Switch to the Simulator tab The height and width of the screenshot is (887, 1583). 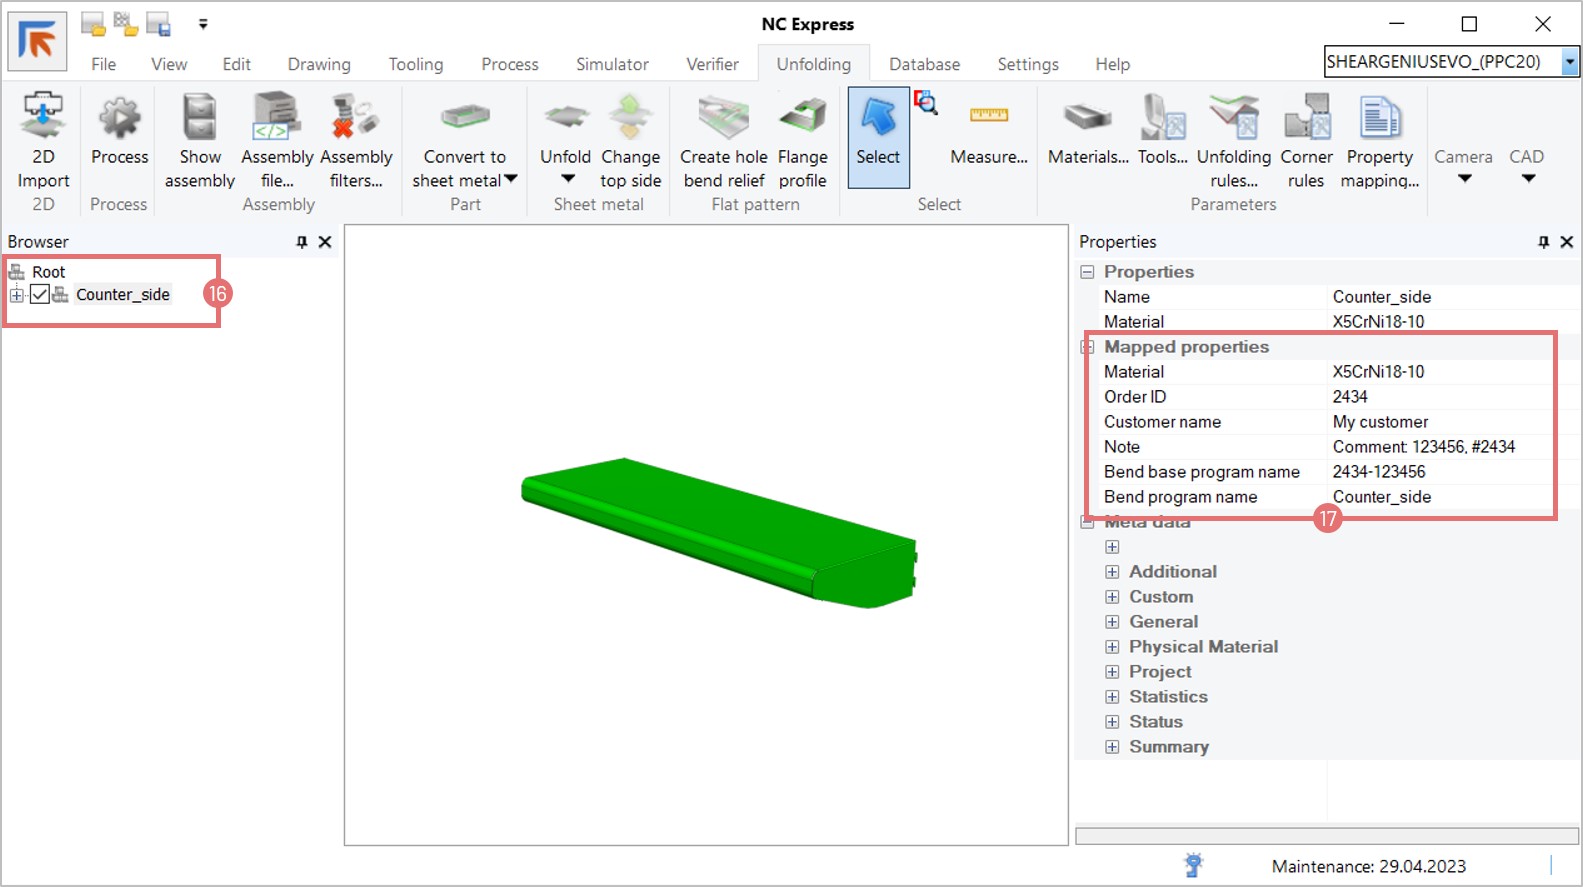coord(612,64)
